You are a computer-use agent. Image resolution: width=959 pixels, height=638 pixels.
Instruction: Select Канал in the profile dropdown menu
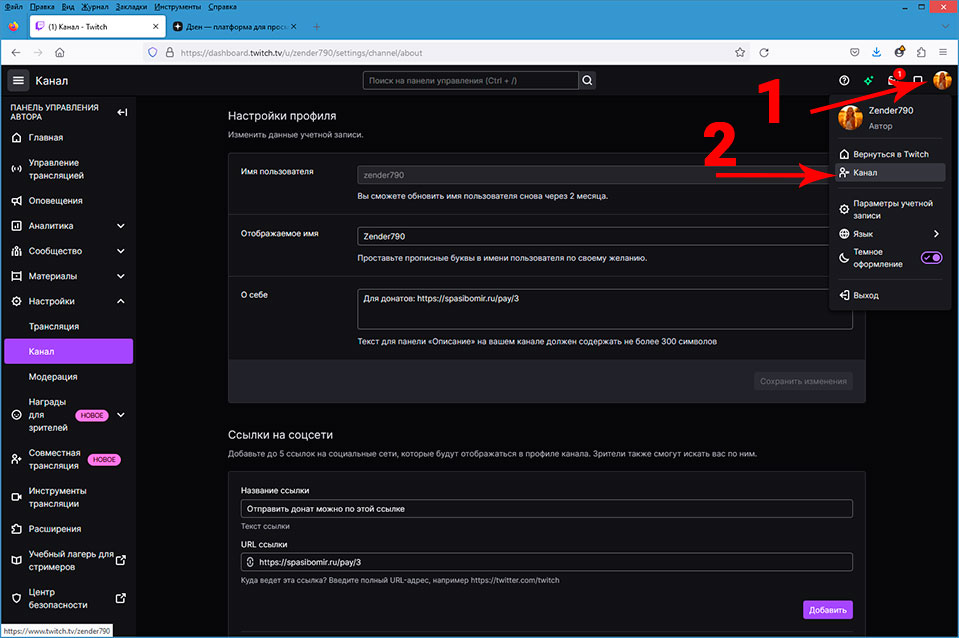point(890,172)
